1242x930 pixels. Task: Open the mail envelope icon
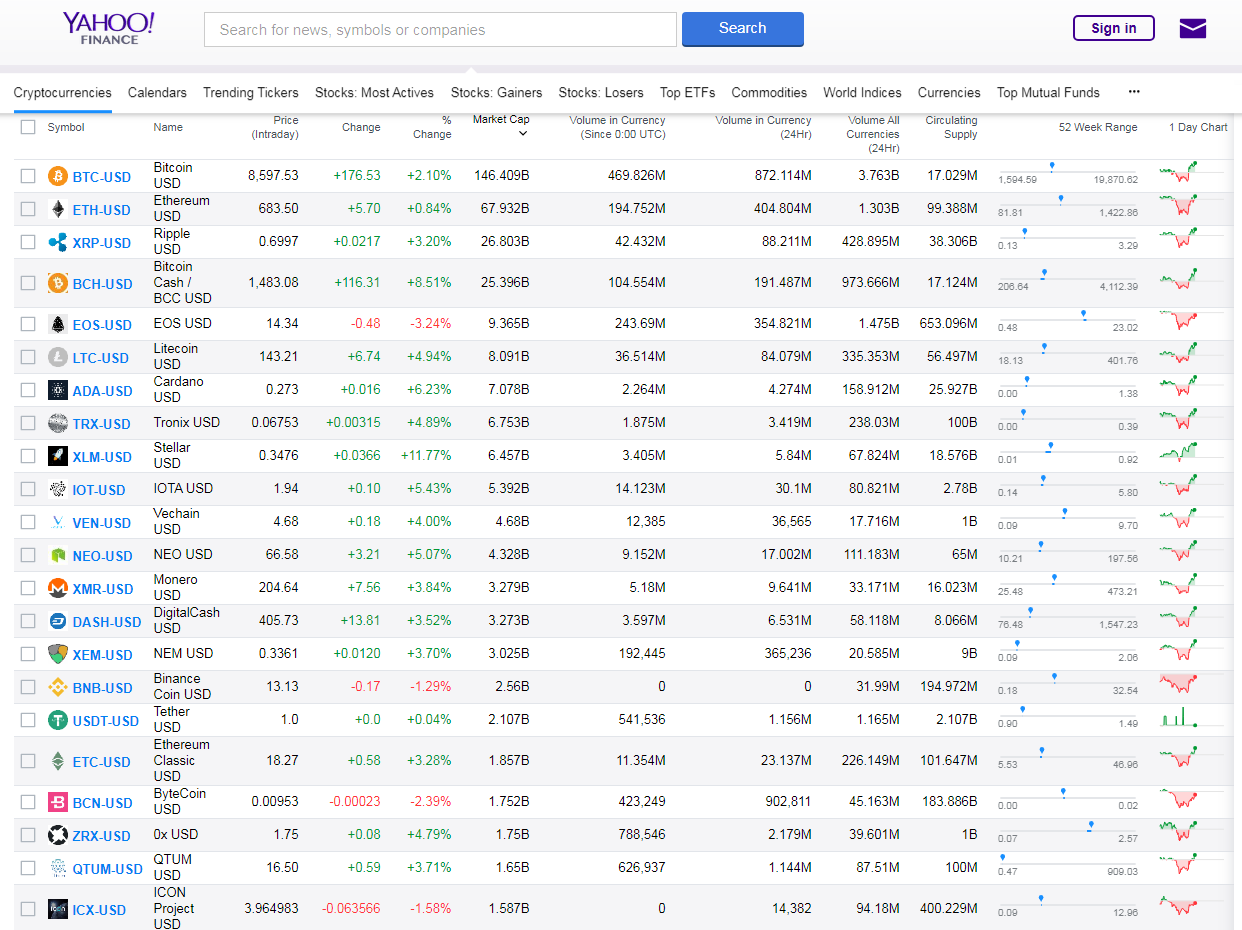1193,28
